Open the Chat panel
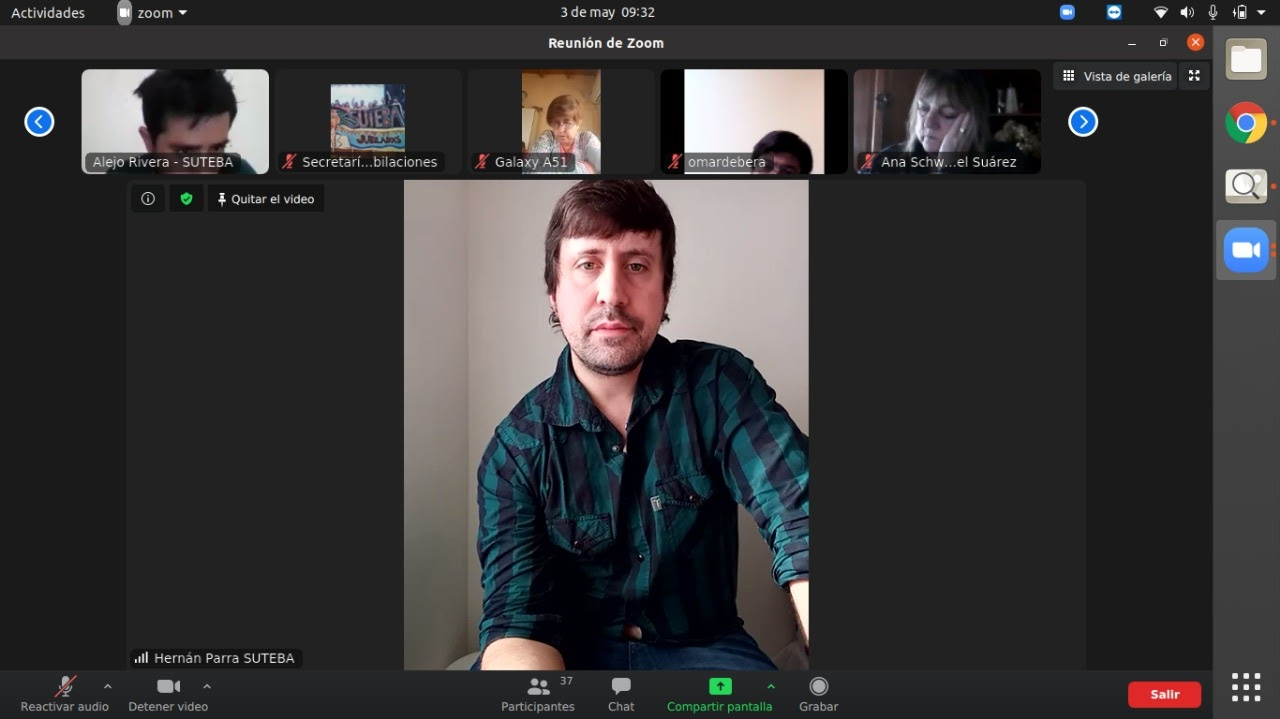Image resolution: width=1280 pixels, height=719 pixels. click(x=621, y=694)
